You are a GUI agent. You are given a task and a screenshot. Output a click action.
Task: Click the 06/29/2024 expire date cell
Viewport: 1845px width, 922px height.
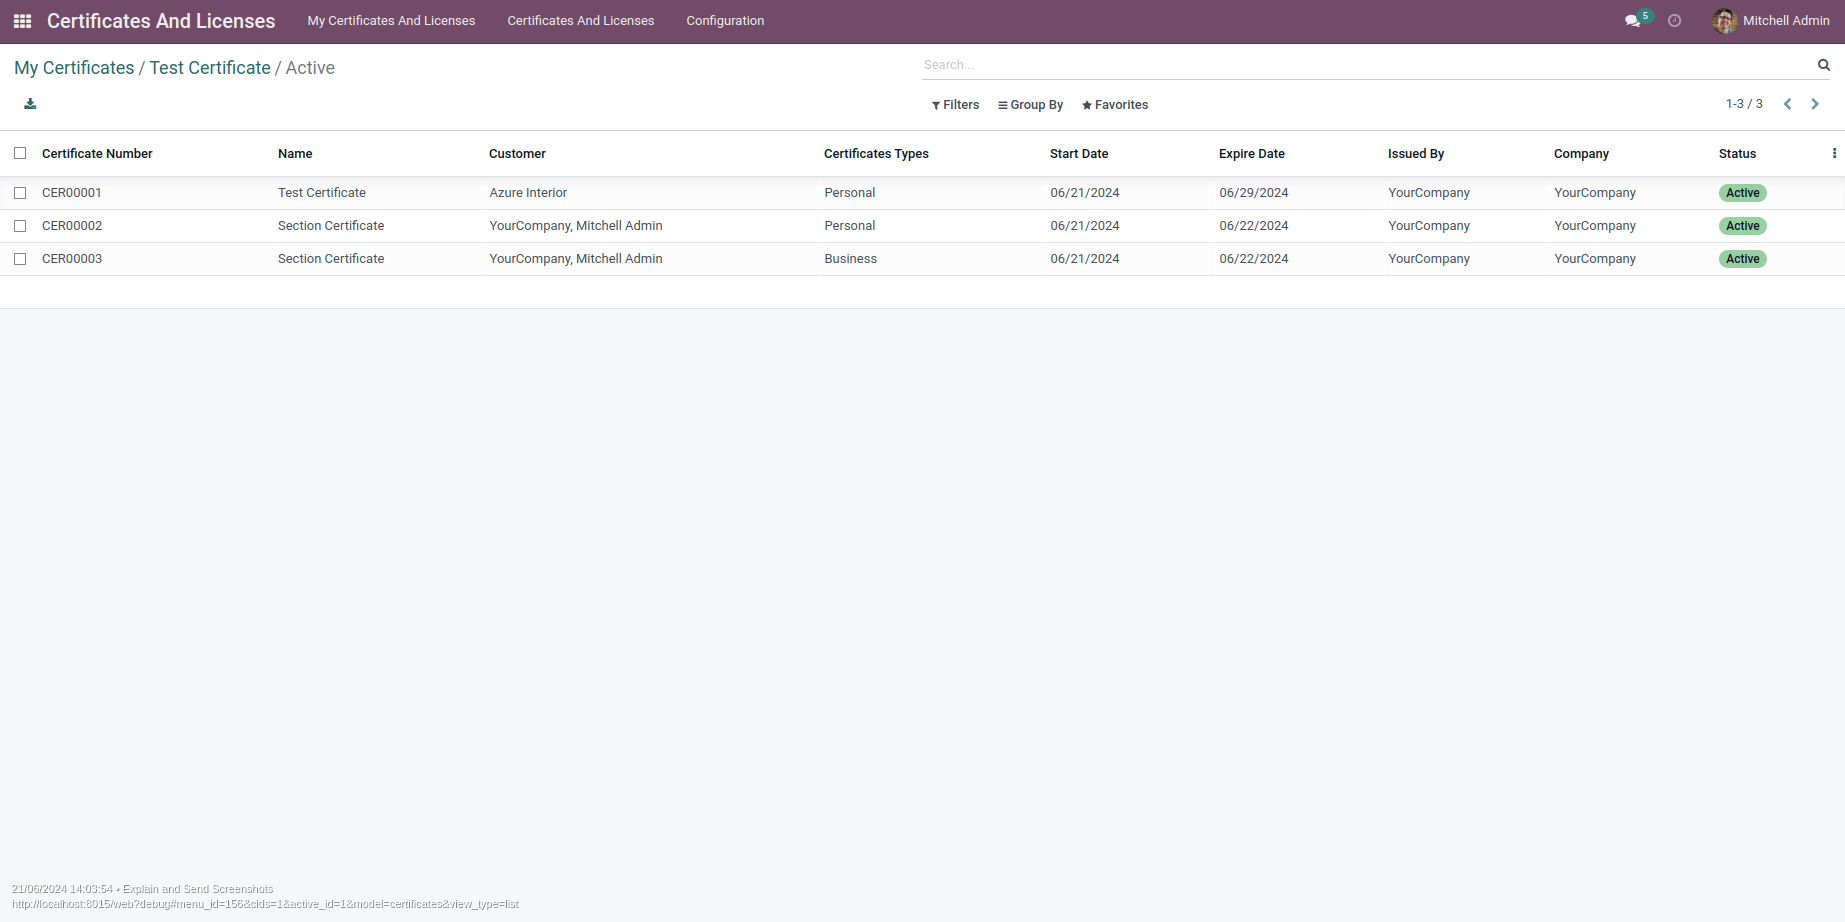point(1254,193)
